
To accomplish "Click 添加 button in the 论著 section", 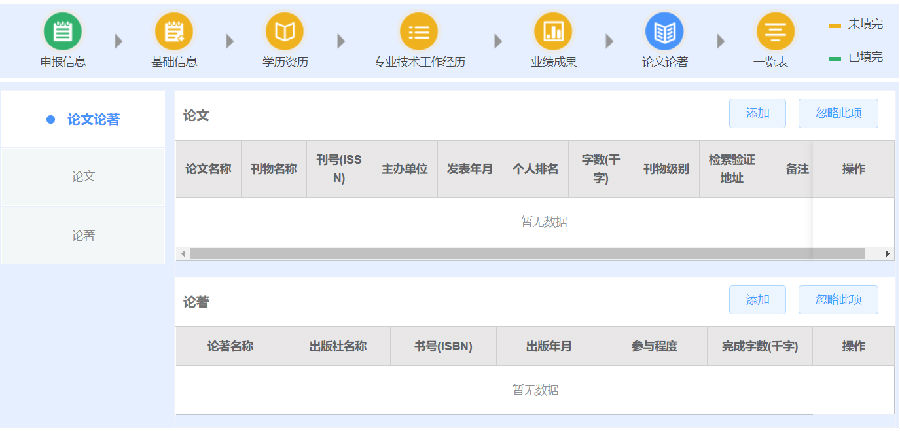I will 757,299.
